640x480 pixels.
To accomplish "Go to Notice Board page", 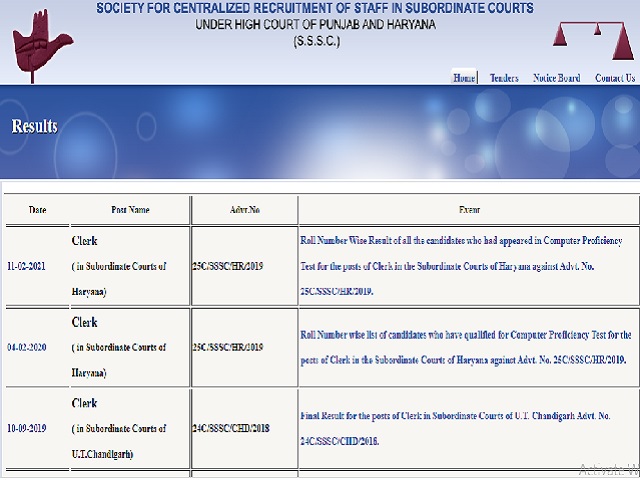I will click(x=556, y=78).
